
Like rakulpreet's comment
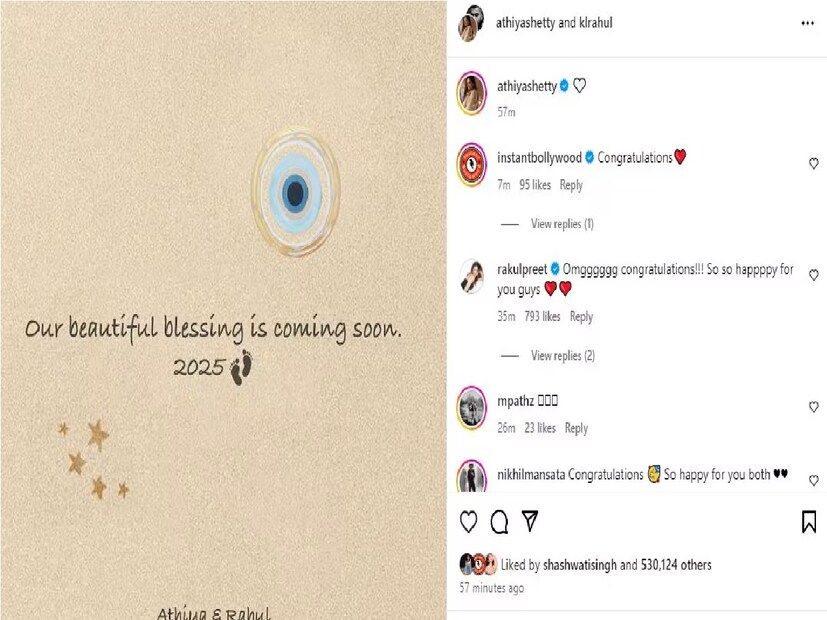pos(814,275)
